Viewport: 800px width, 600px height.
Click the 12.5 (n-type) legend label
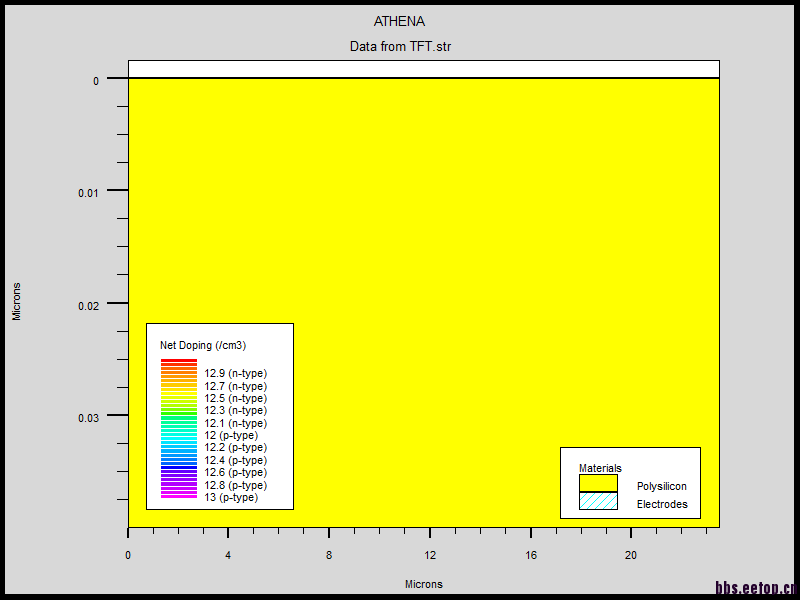235,398
